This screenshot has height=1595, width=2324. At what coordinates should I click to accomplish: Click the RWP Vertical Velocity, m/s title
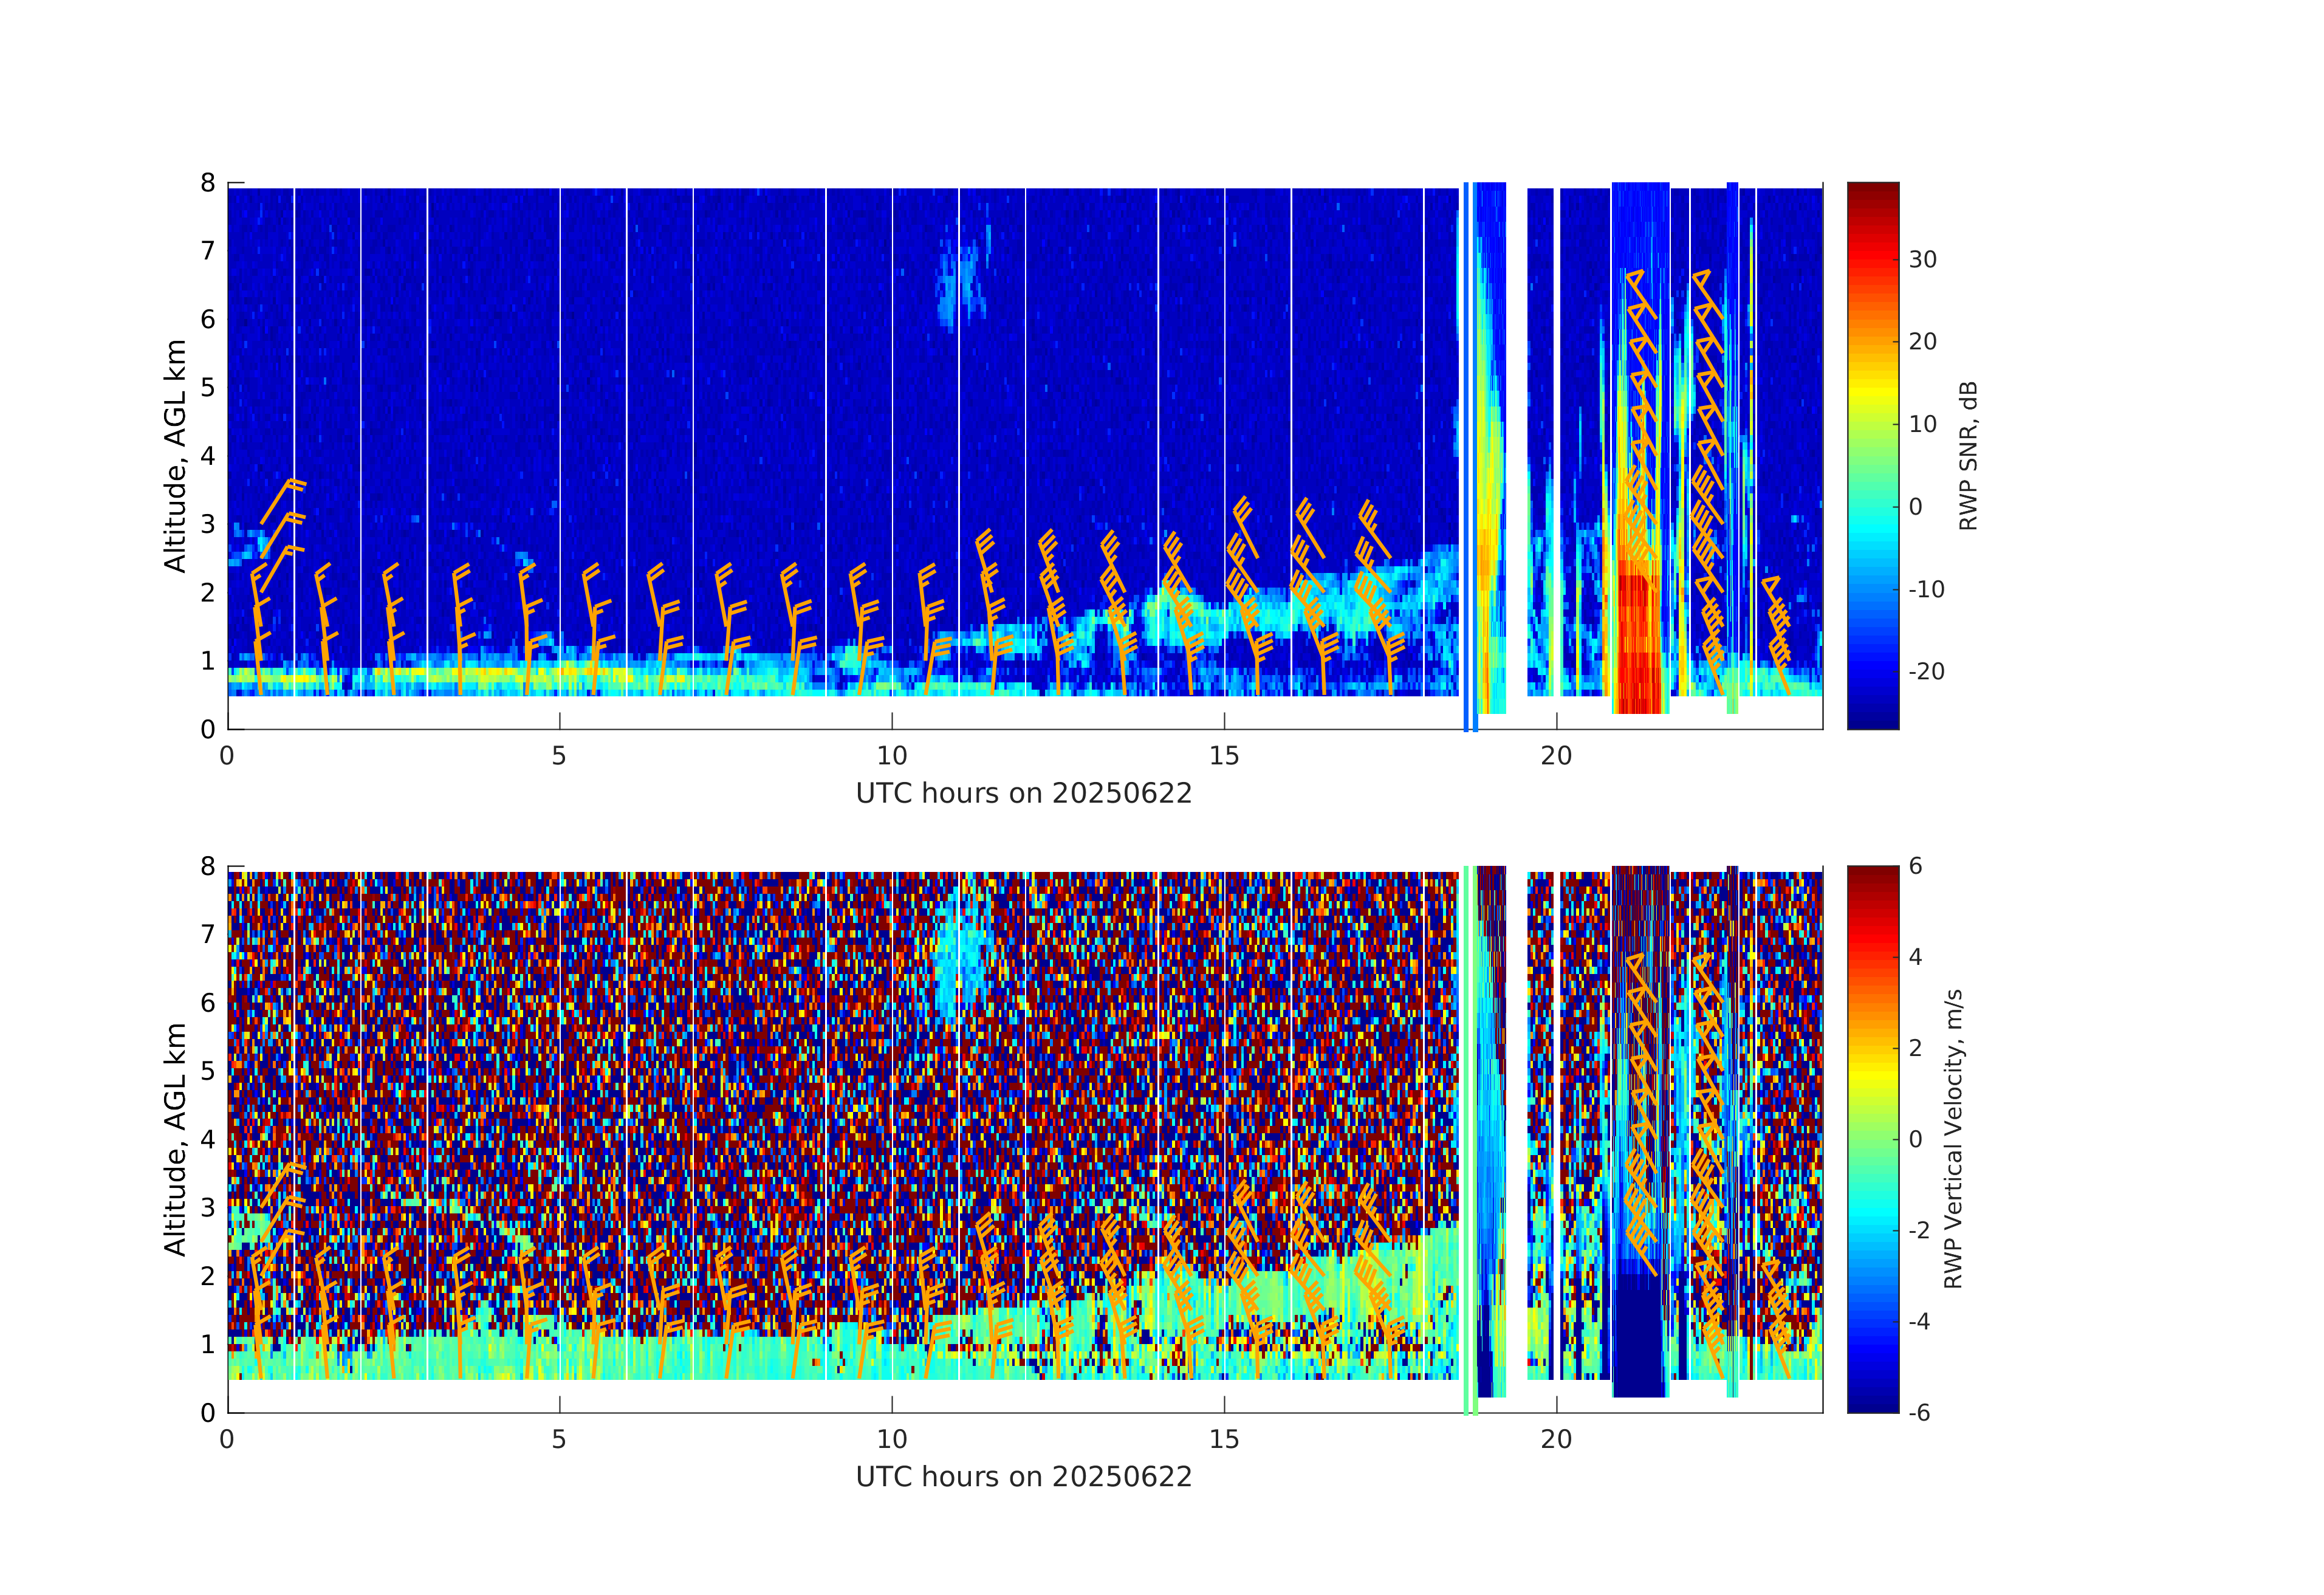click(x=1953, y=1138)
